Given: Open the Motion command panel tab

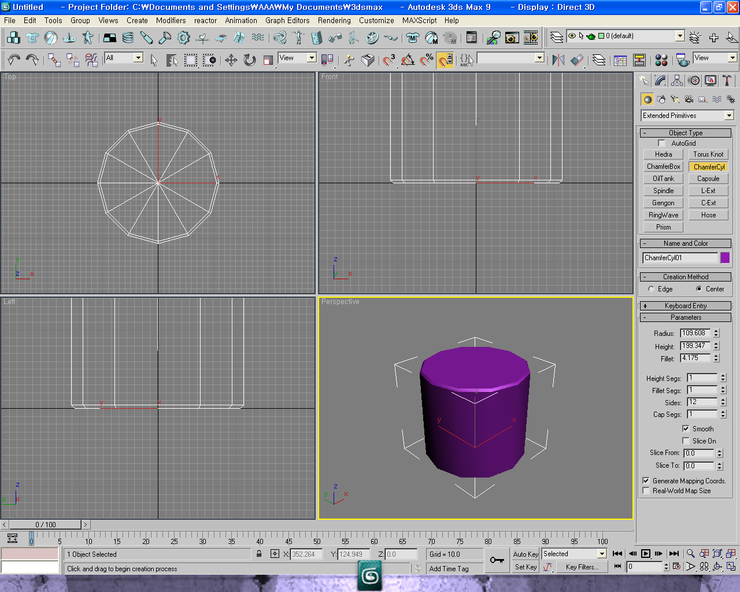Looking at the screenshot, I should click(x=694, y=81).
